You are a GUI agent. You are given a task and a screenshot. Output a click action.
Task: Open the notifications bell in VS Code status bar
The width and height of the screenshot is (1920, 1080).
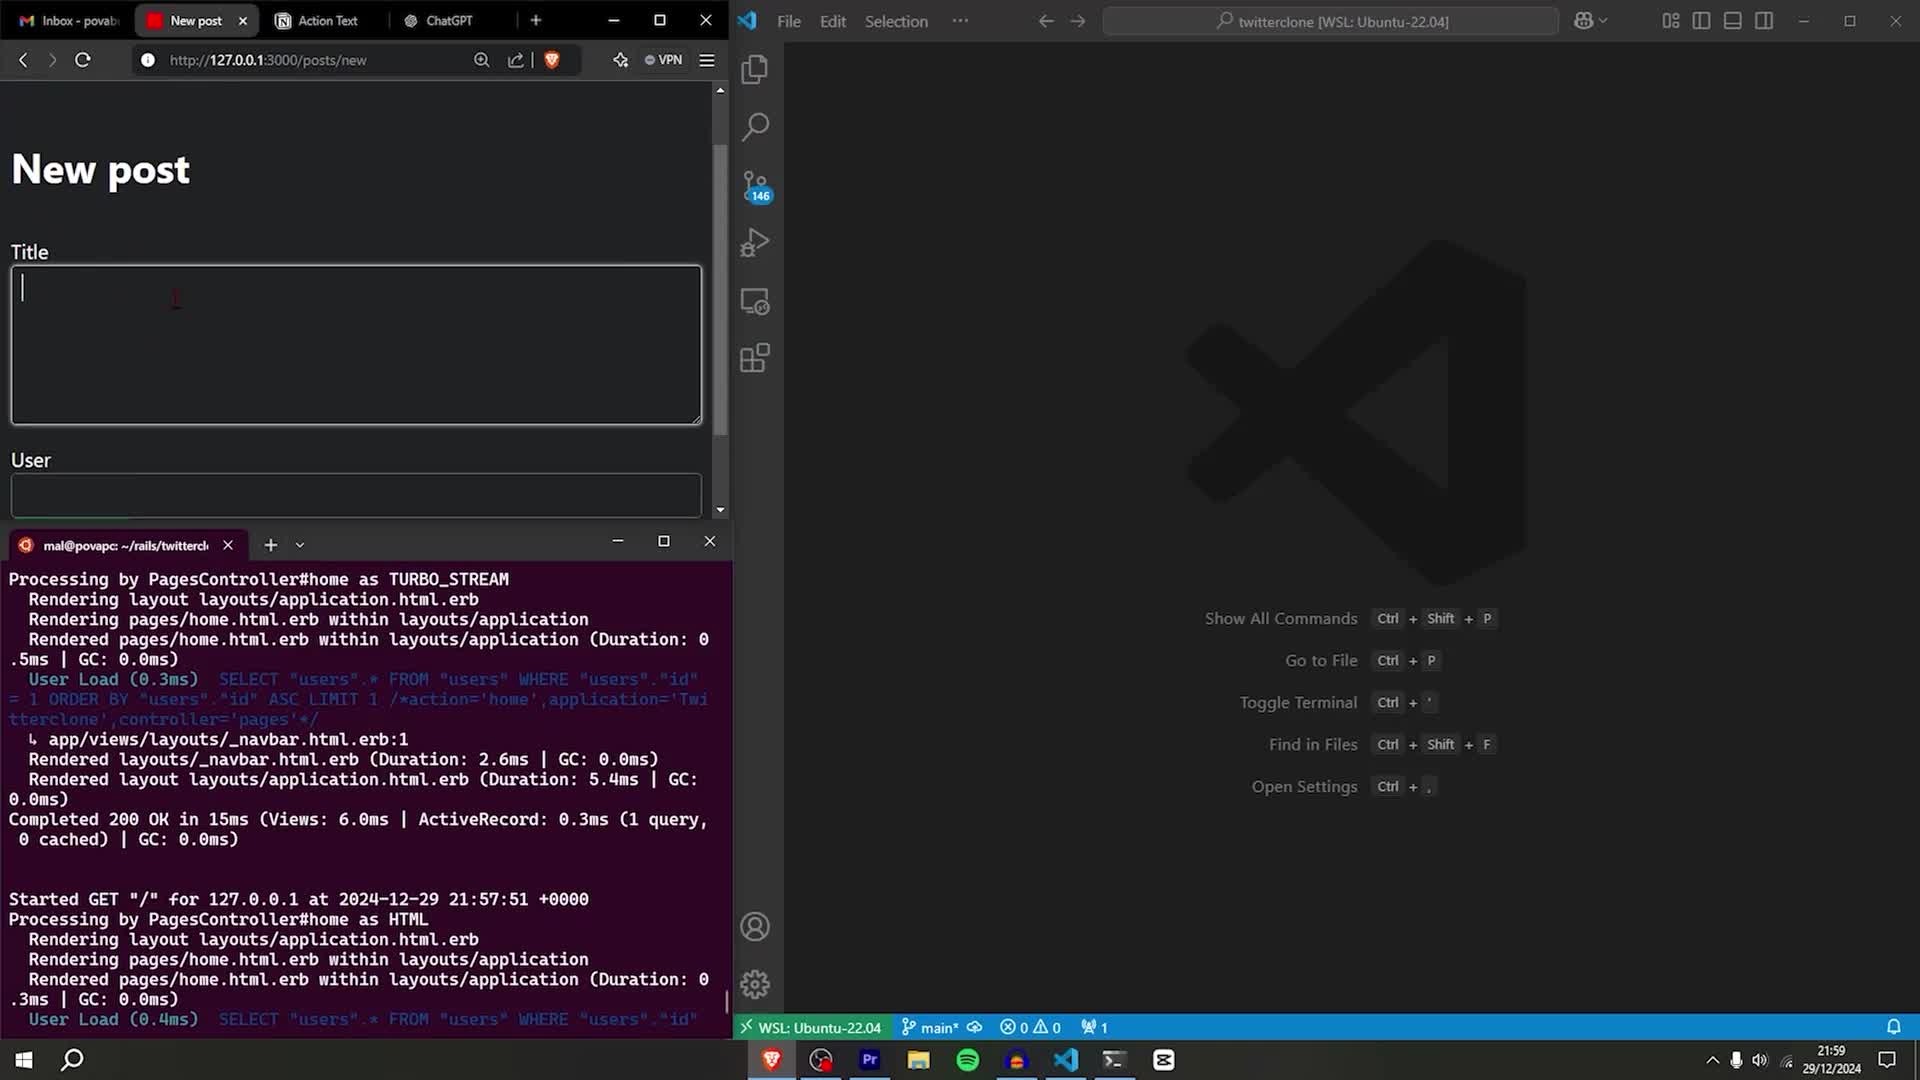point(1893,1027)
